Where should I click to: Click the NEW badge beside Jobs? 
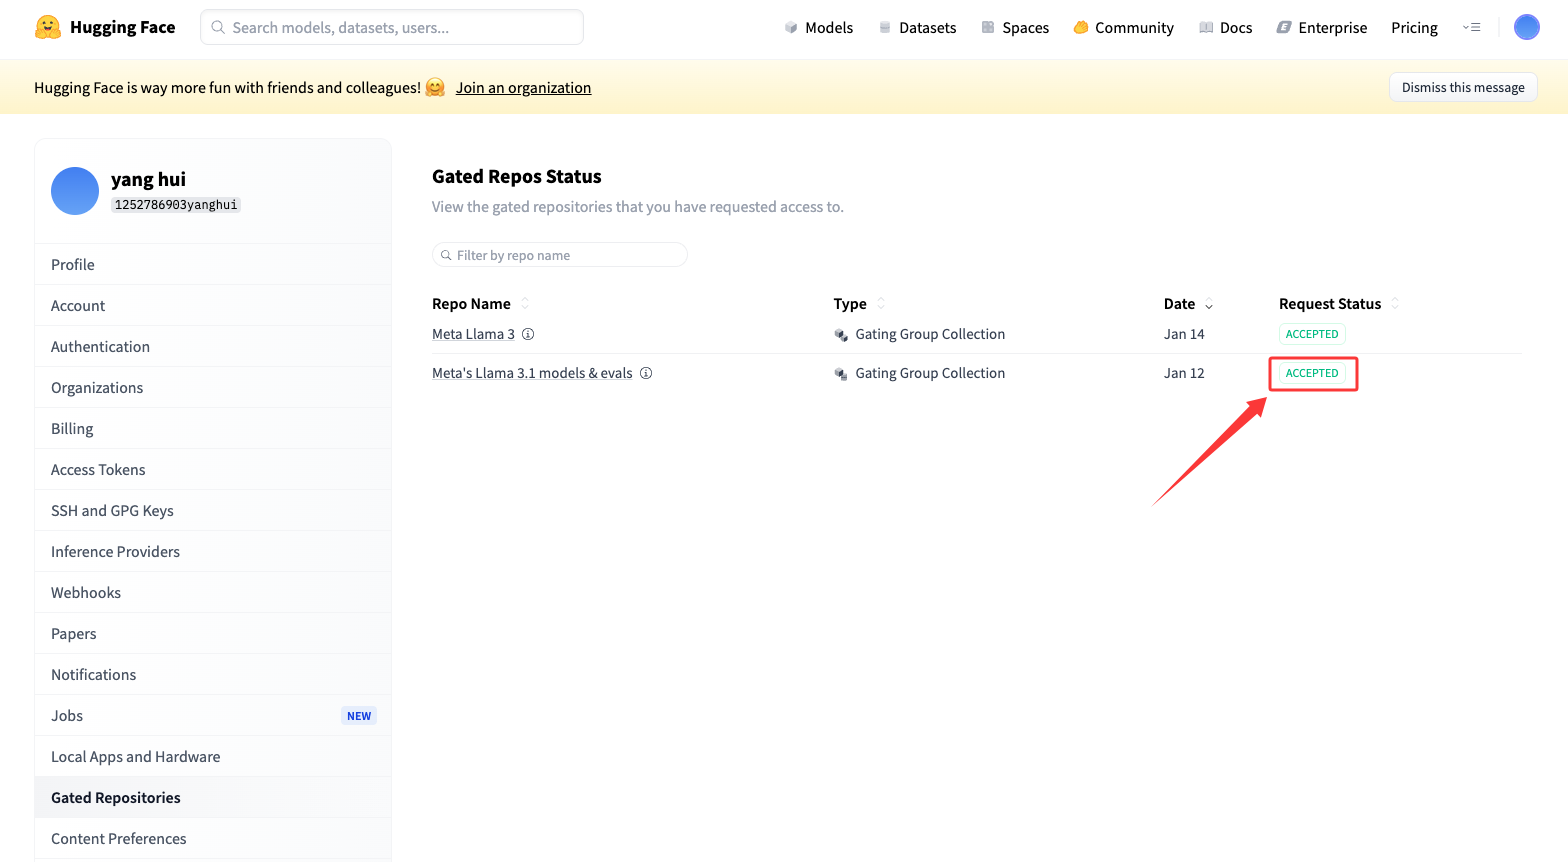pos(359,716)
